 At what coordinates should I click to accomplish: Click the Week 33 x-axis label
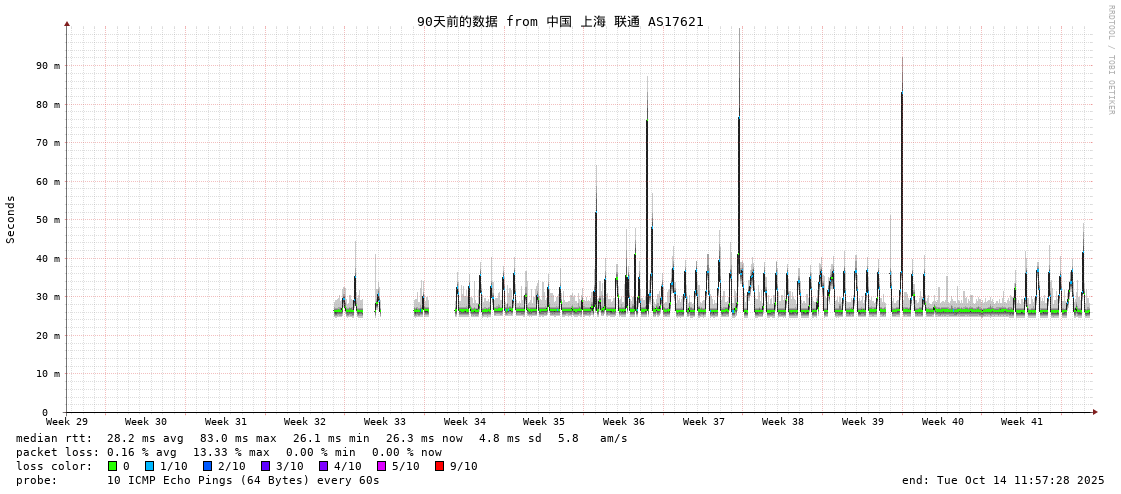(x=385, y=422)
